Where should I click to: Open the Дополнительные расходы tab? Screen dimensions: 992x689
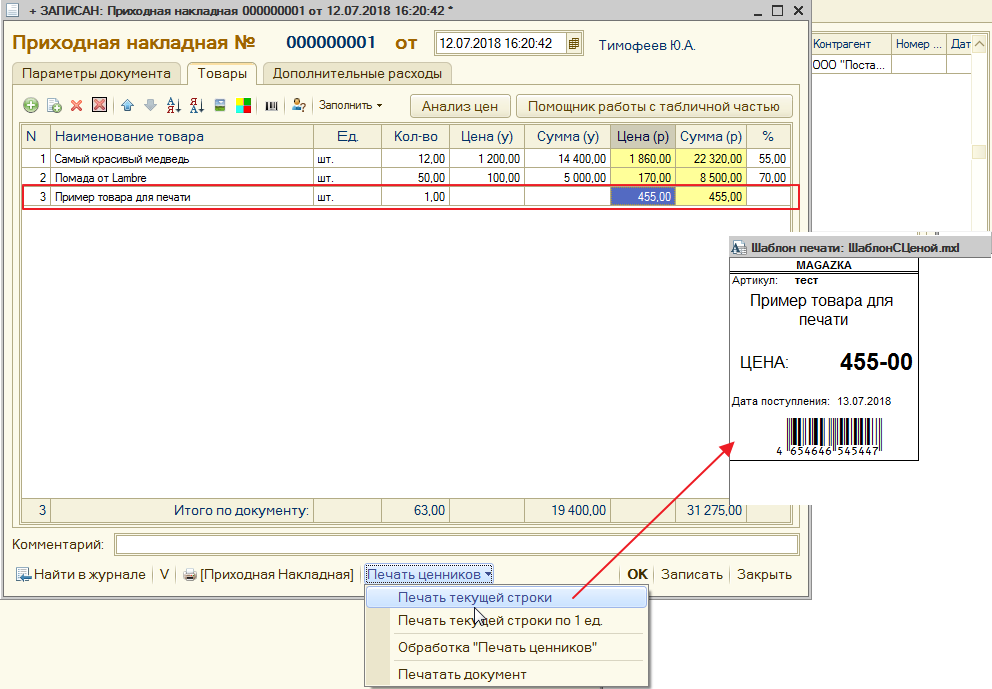pos(357,73)
